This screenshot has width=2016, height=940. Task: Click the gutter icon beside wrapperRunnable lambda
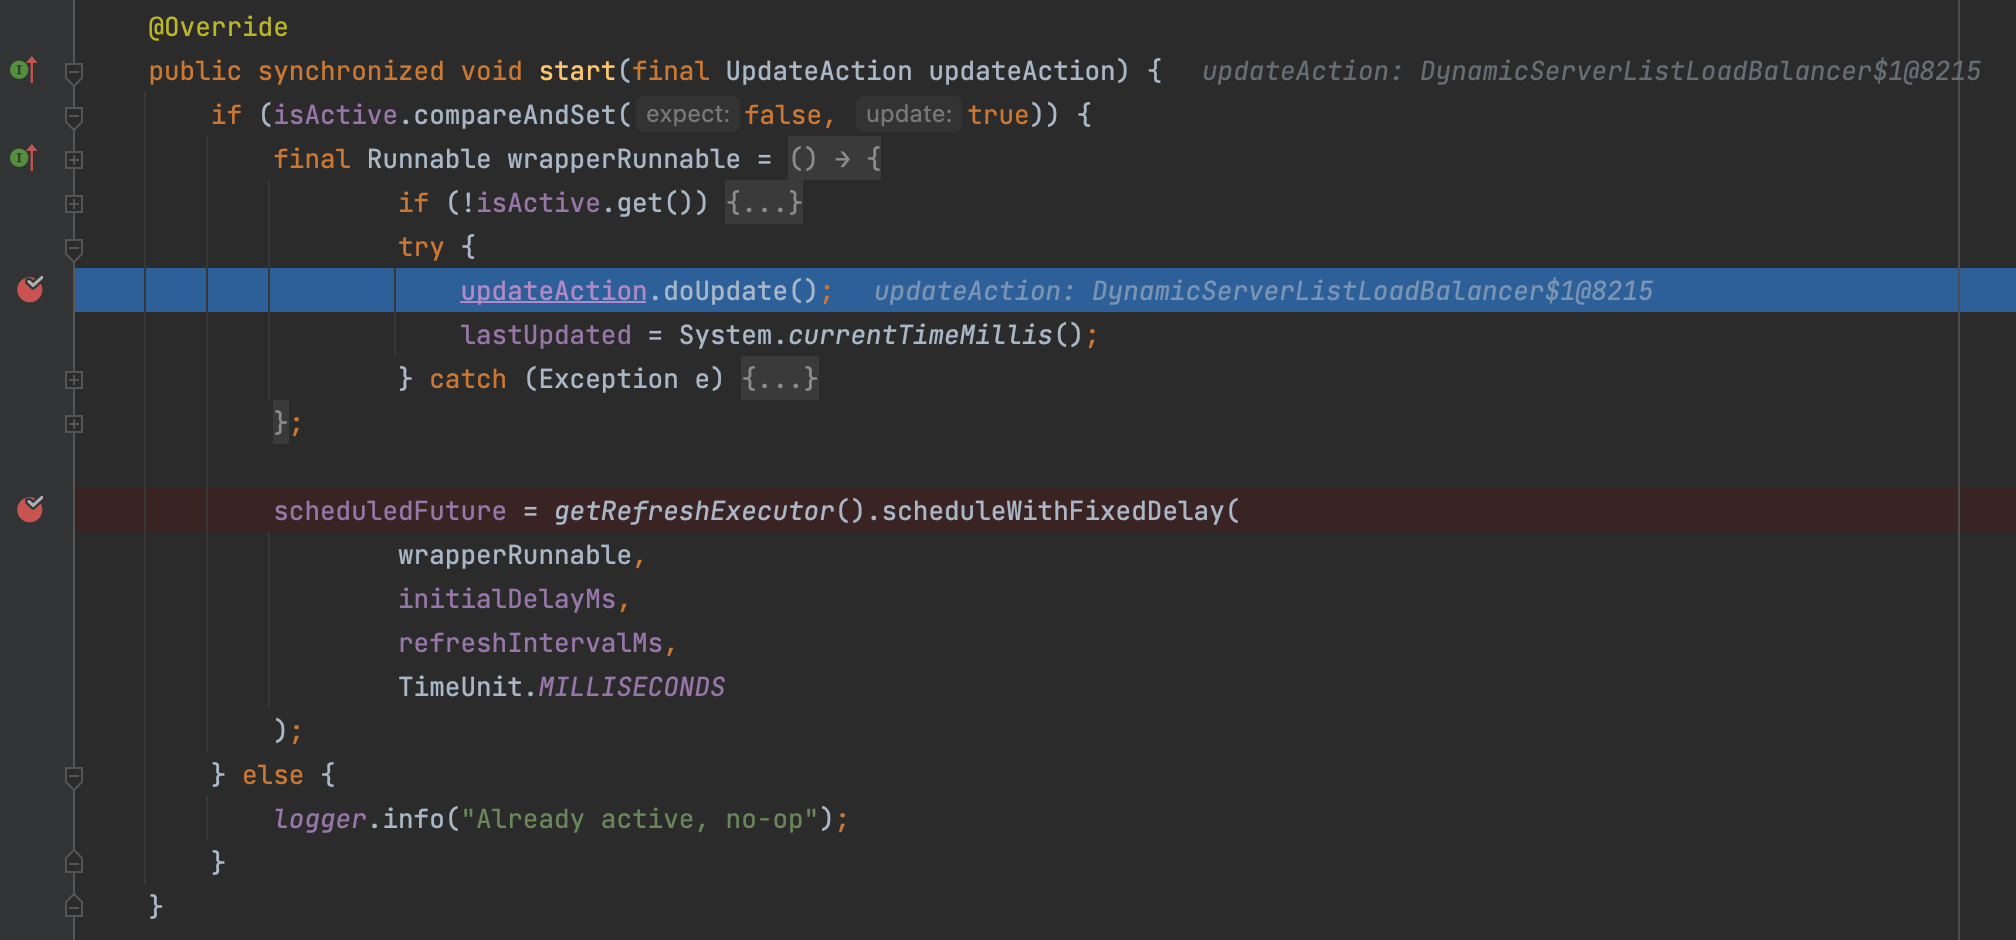[23, 159]
